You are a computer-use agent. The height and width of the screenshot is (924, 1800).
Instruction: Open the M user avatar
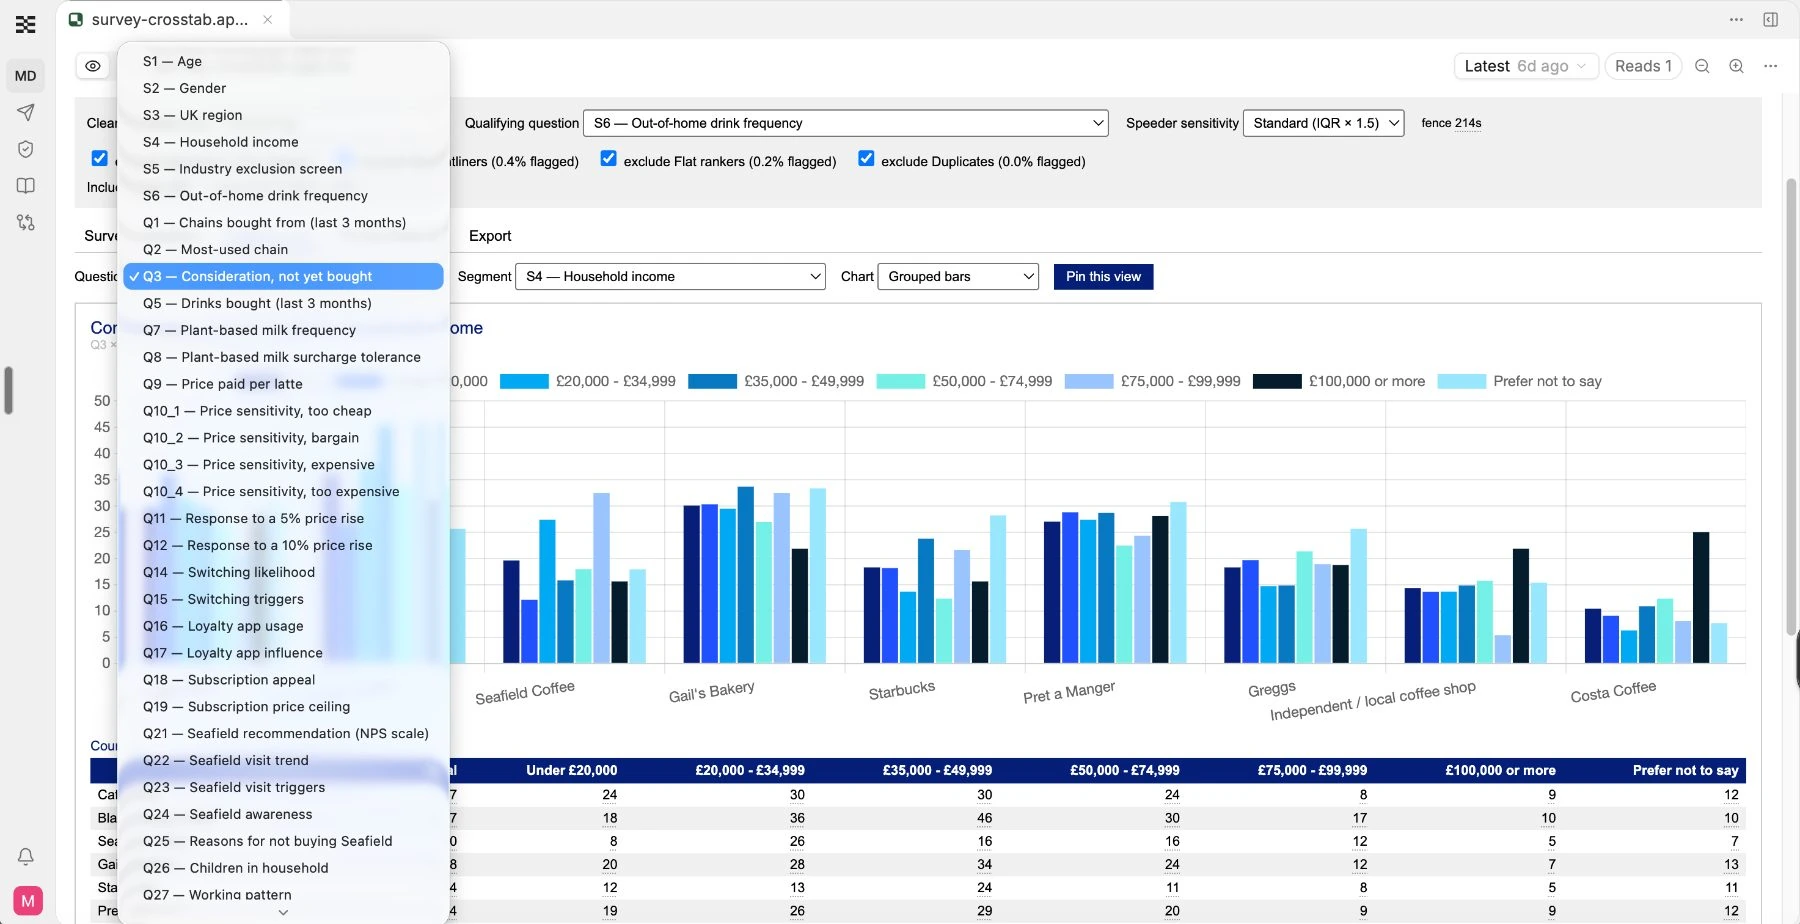coord(28,901)
